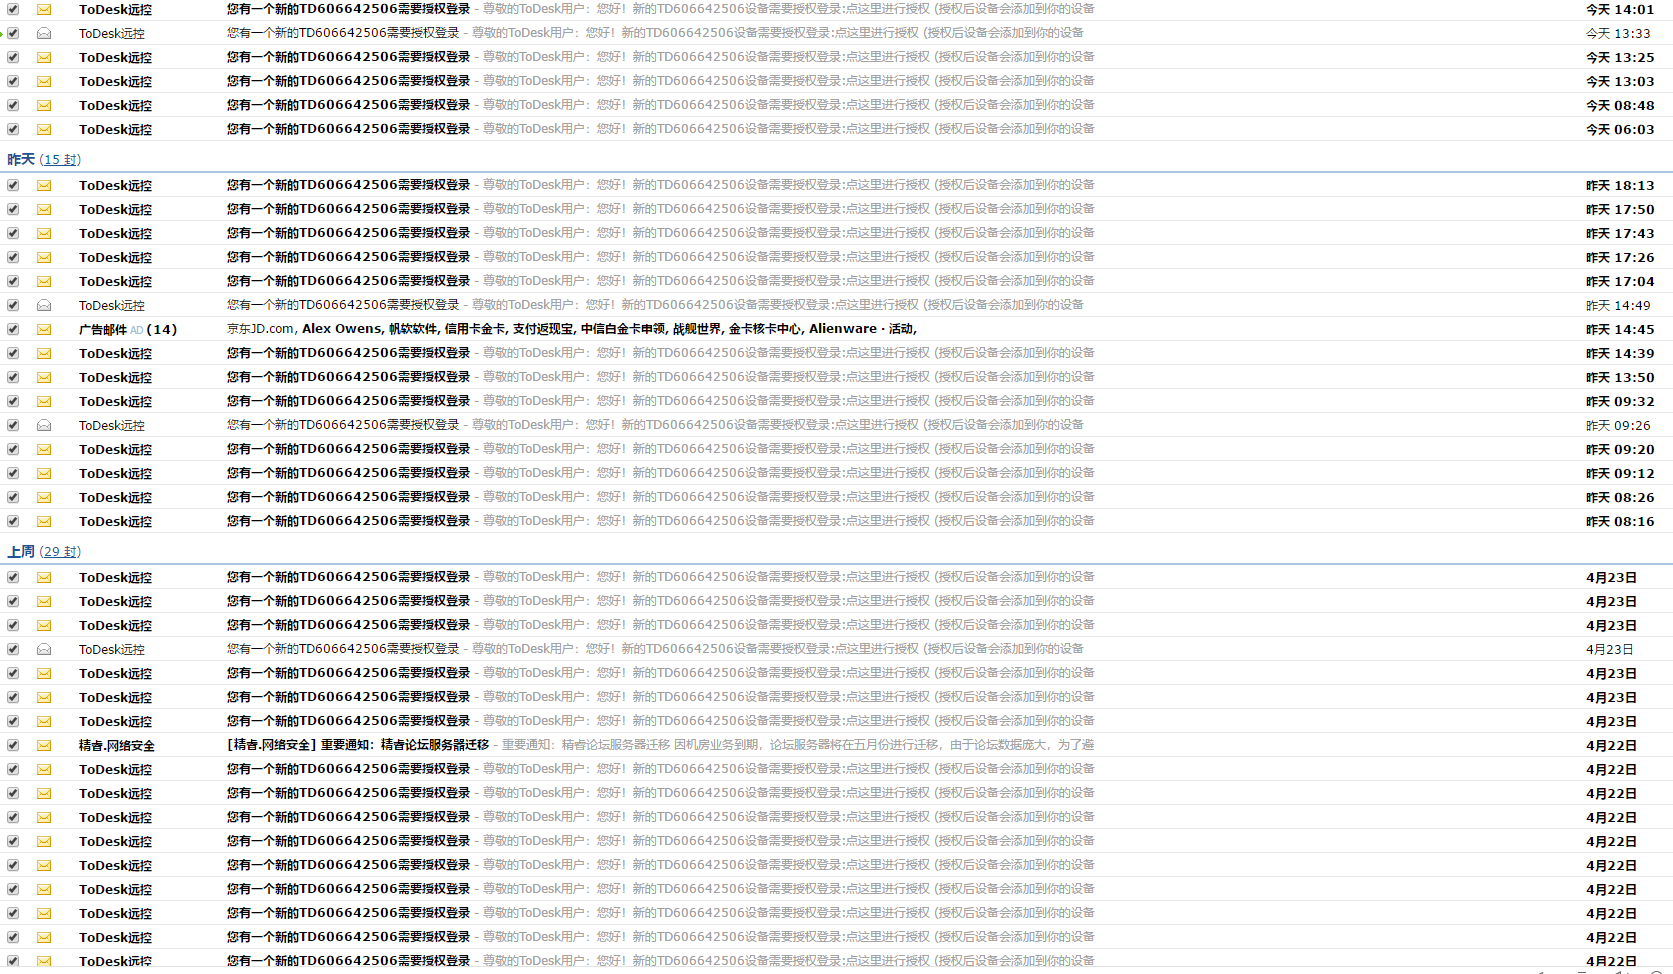Click the ToDesk远控 sender at 今天 13:03
Viewport: 1673px width, 974px height.
[x=116, y=81]
